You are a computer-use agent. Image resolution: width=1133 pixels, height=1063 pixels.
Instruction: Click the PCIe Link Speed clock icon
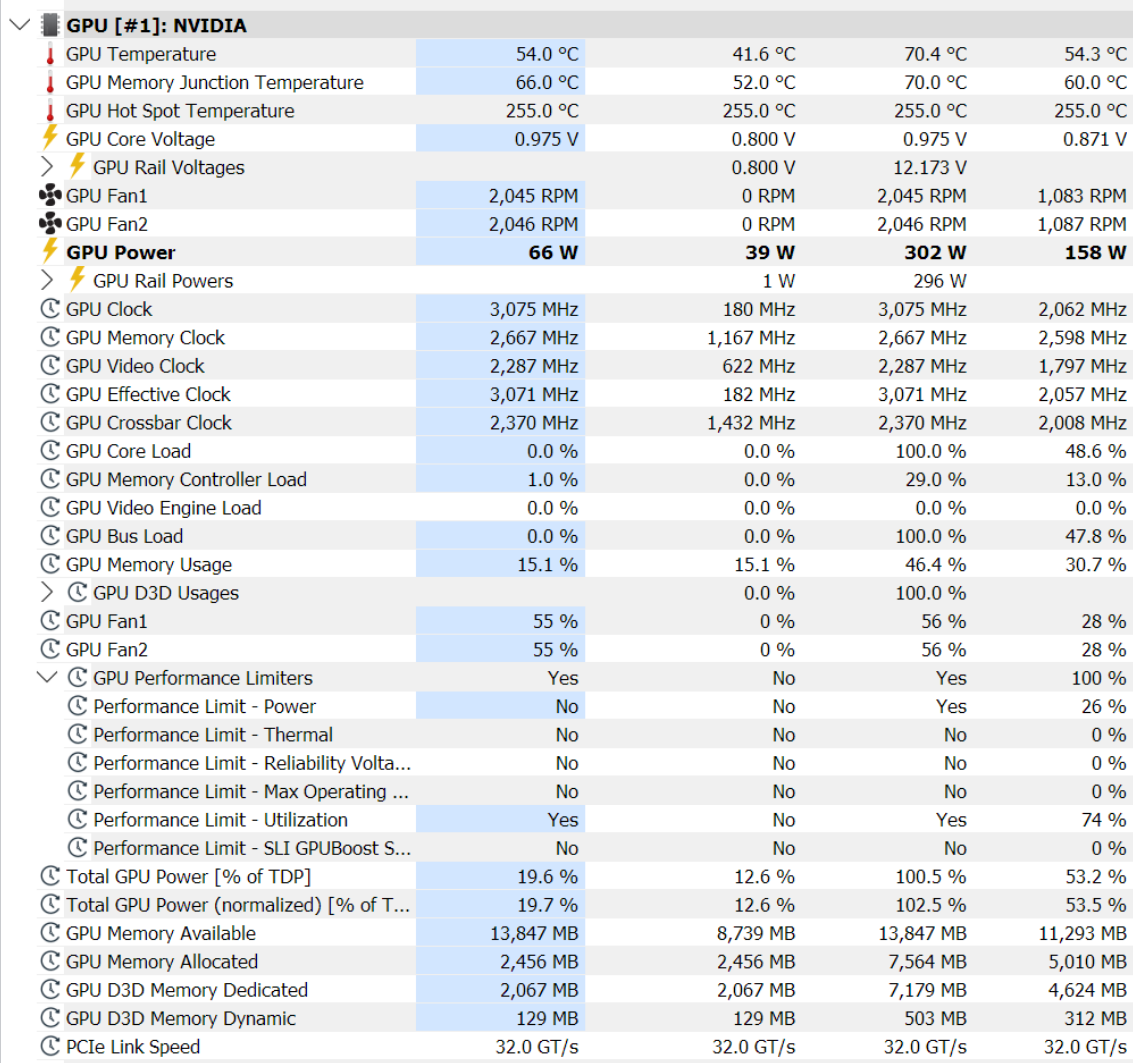click(x=50, y=1047)
